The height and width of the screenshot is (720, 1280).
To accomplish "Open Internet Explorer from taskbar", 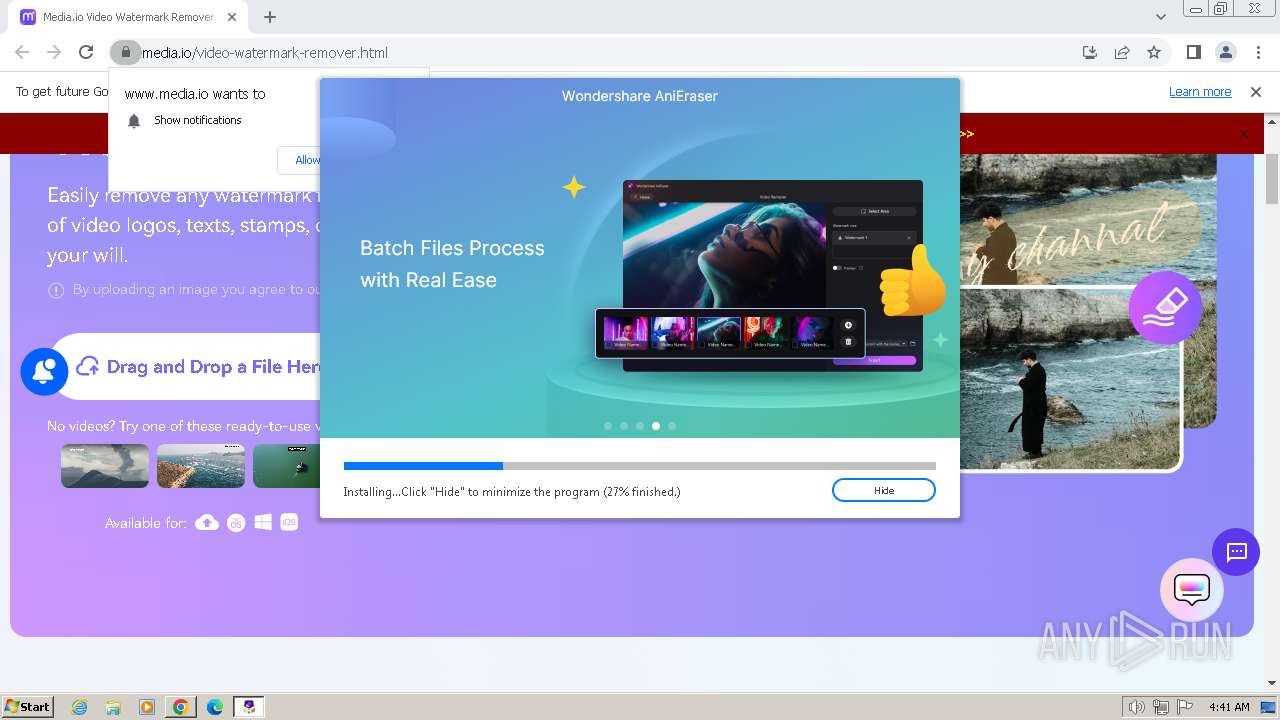I will pyautogui.click(x=79, y=707).
